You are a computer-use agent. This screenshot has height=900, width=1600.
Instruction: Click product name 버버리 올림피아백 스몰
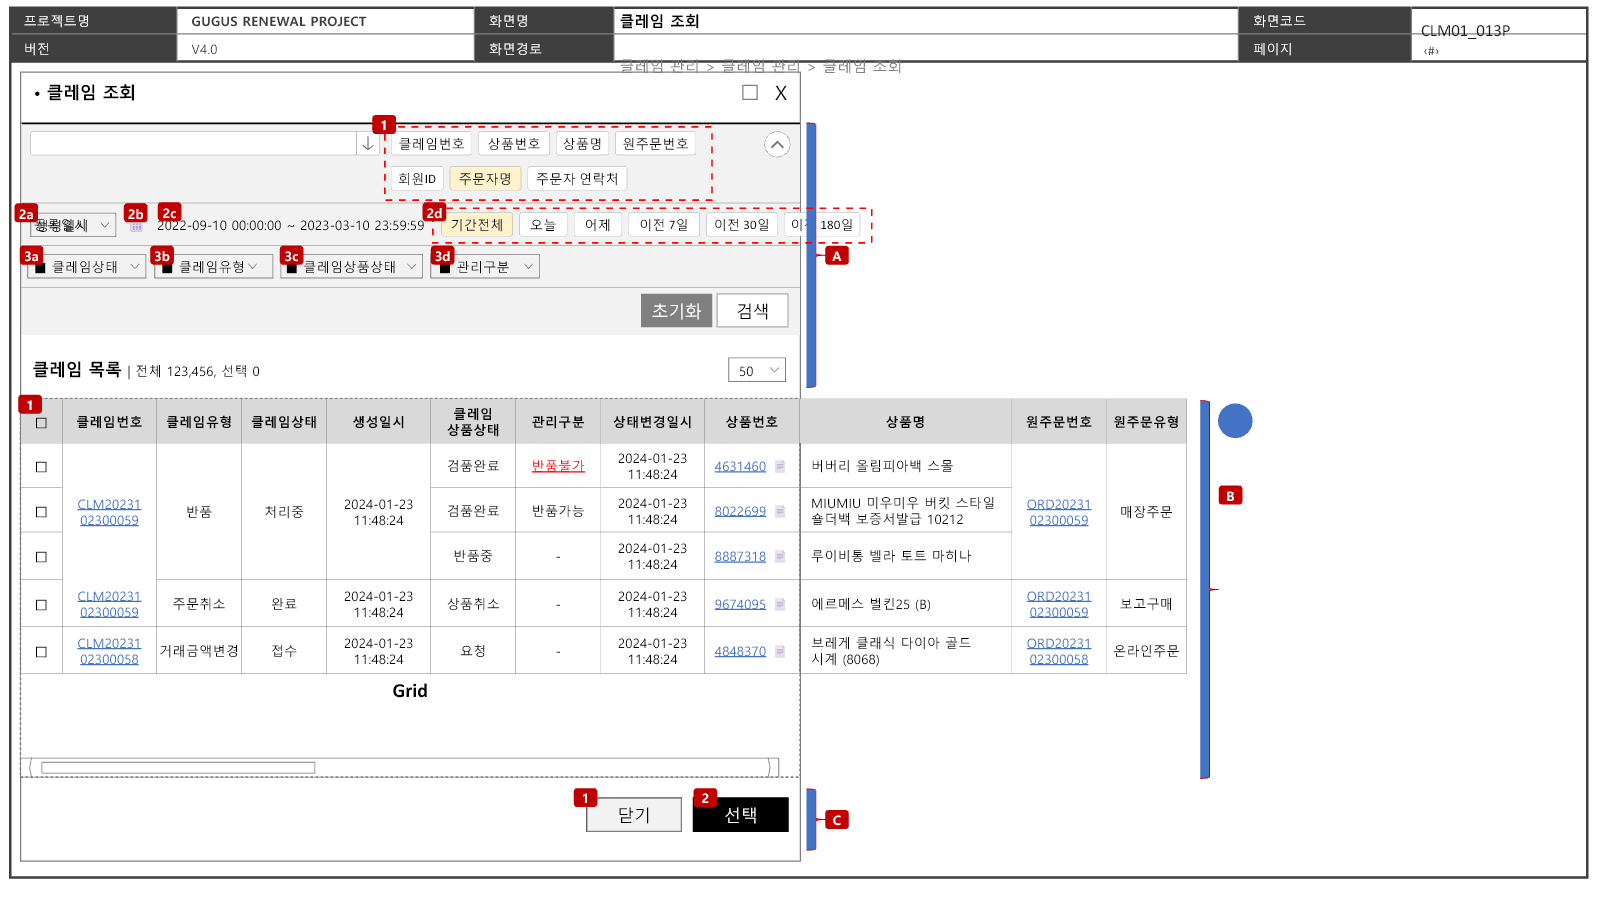coord(882,467)
